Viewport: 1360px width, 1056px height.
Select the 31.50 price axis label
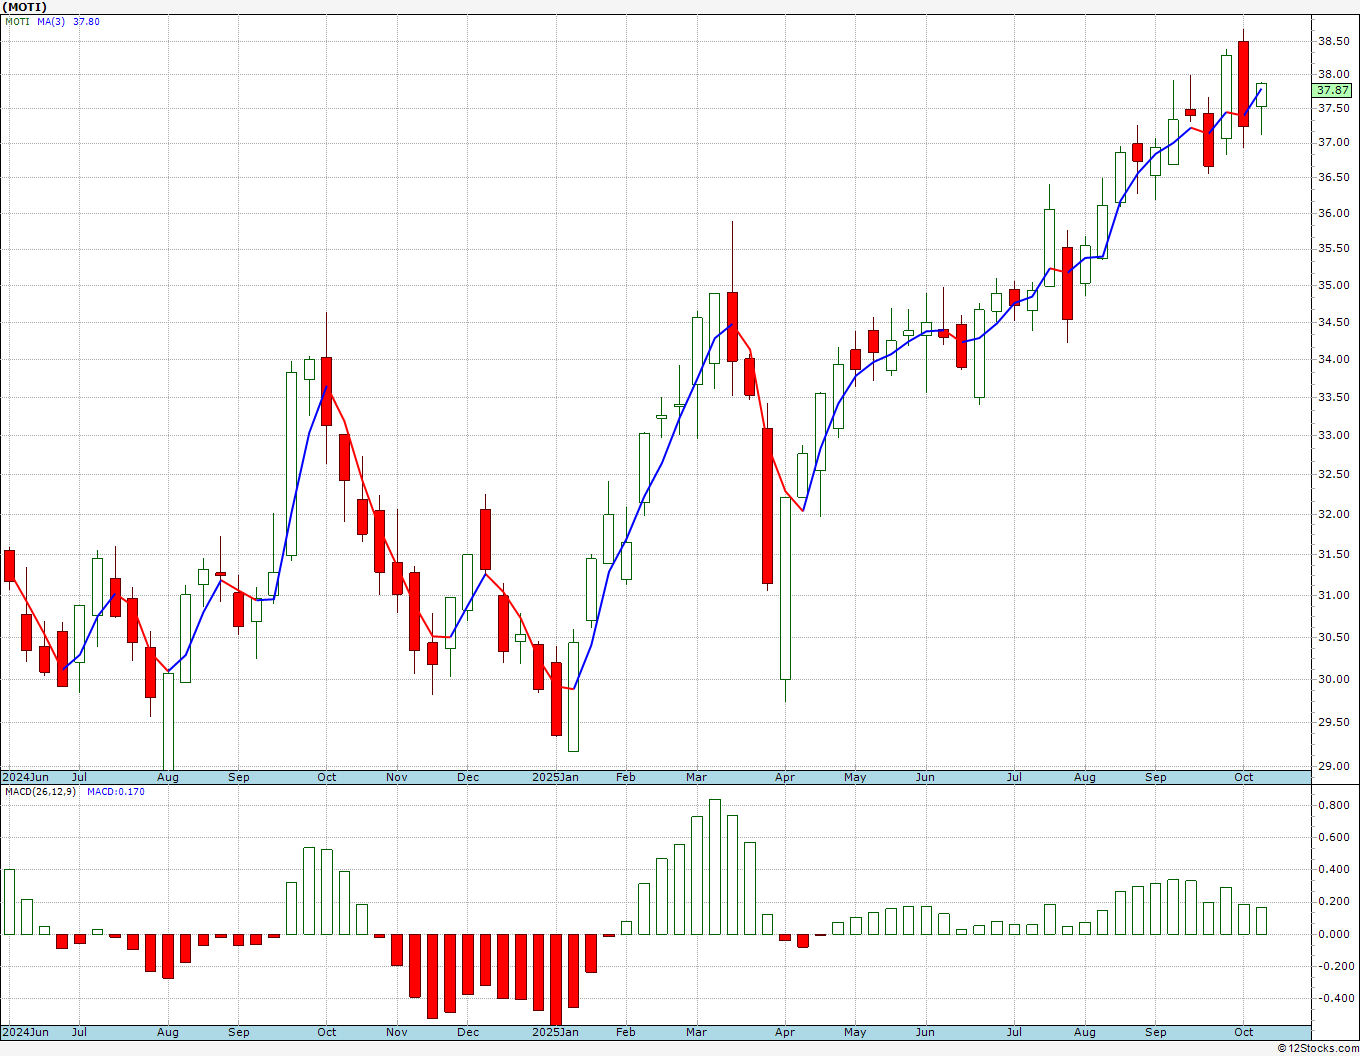click(1334, 555)
